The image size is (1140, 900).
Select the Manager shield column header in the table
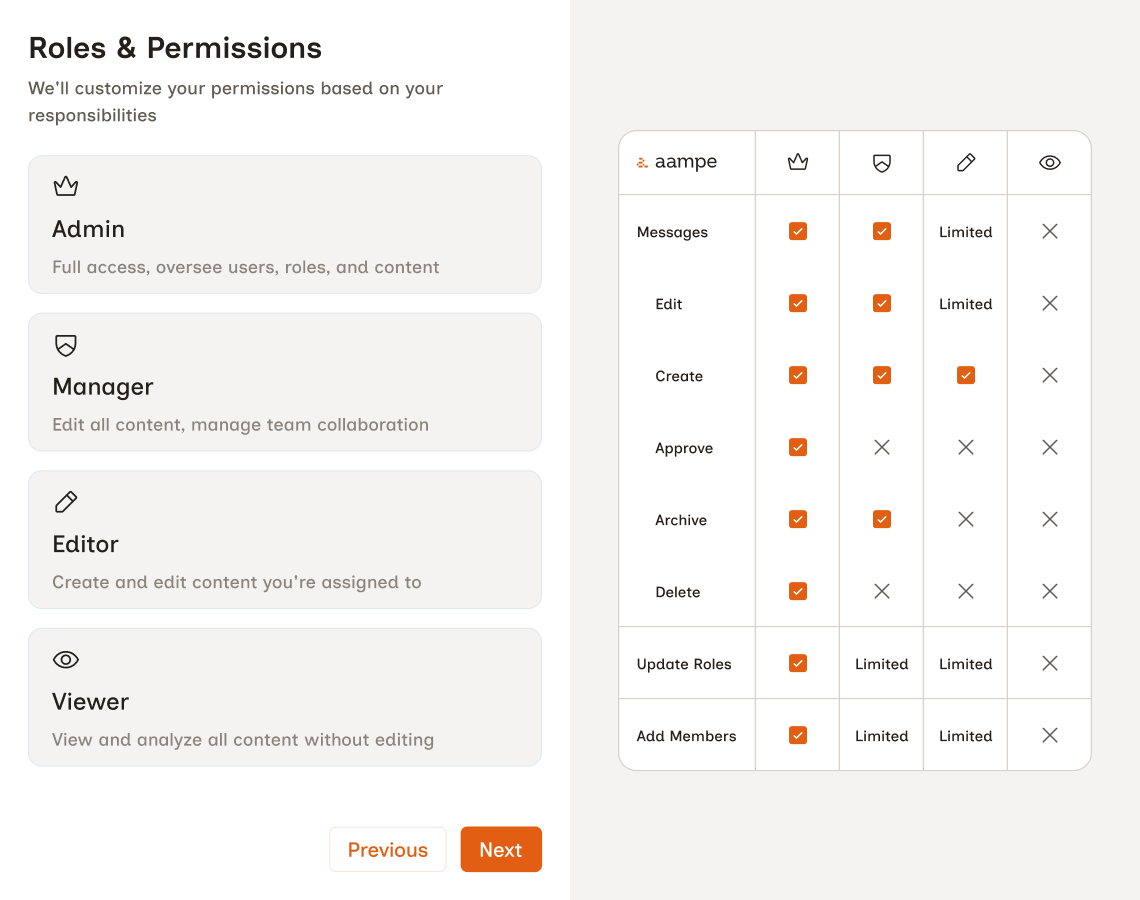(881, 162)
